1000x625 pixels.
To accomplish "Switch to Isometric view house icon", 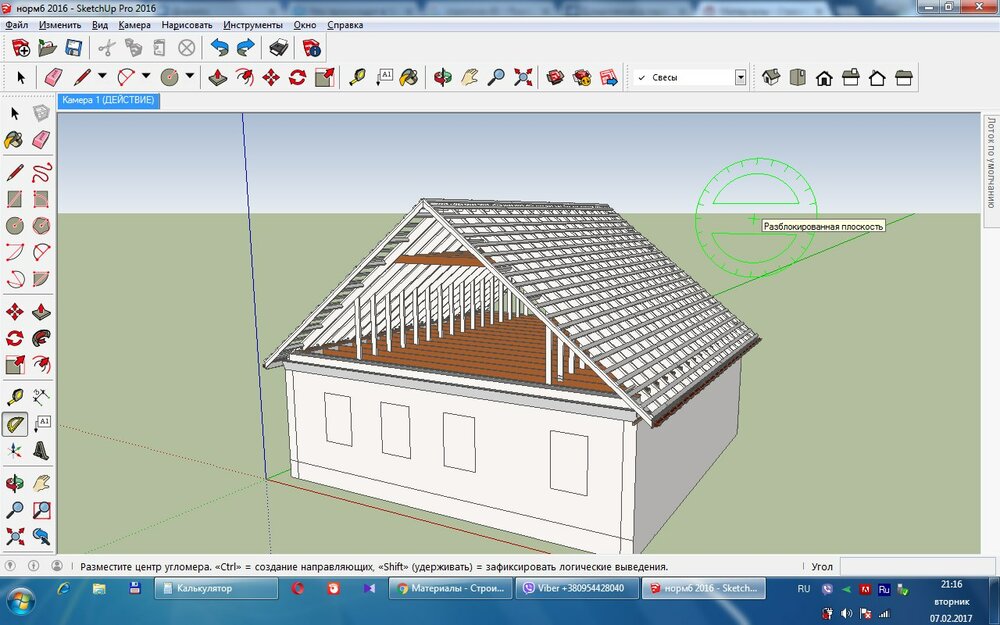I will point(770,77).
